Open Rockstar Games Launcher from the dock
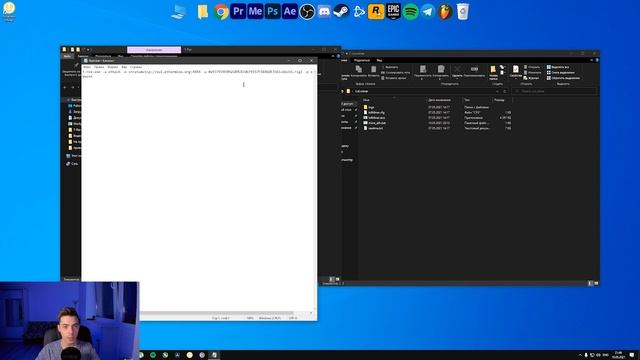The image size is (640, 360). click(376, 12)
